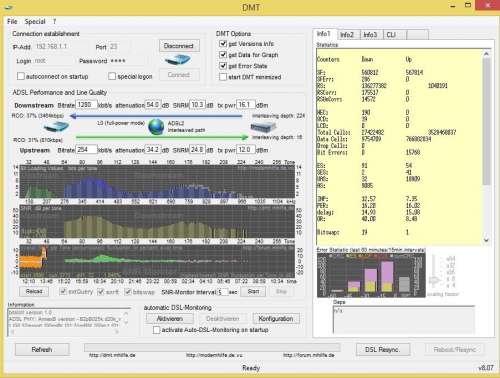Click the modem icon under Disconnect button

tap(178, 60)
